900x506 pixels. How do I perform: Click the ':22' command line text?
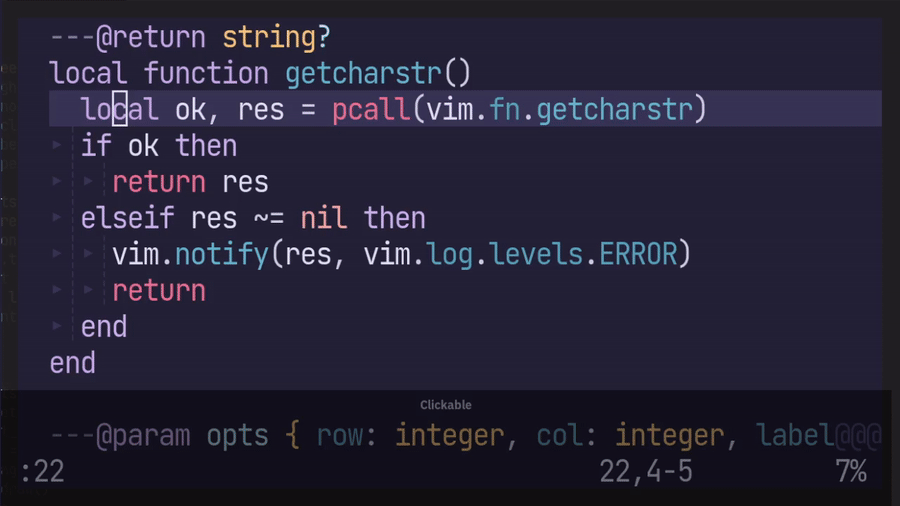[42, 471]
